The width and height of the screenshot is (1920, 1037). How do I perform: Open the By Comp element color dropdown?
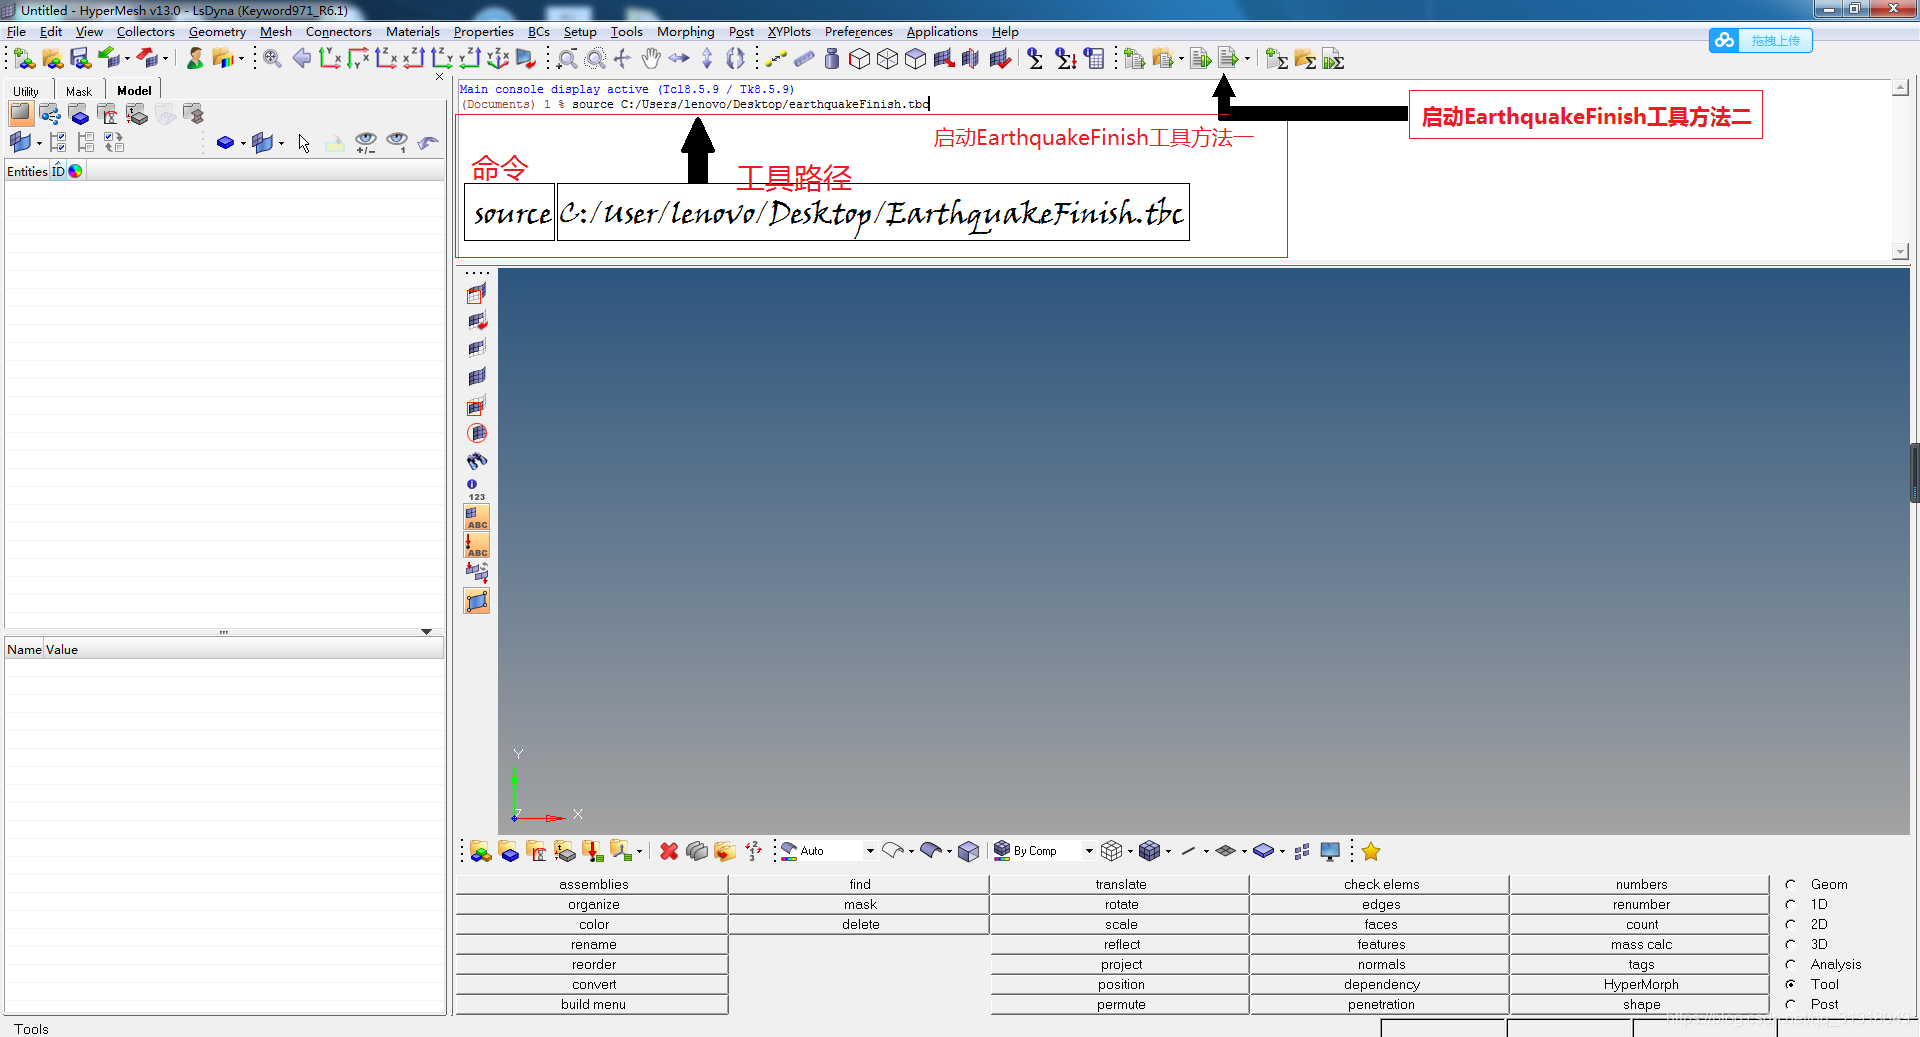pos(1088,851)
